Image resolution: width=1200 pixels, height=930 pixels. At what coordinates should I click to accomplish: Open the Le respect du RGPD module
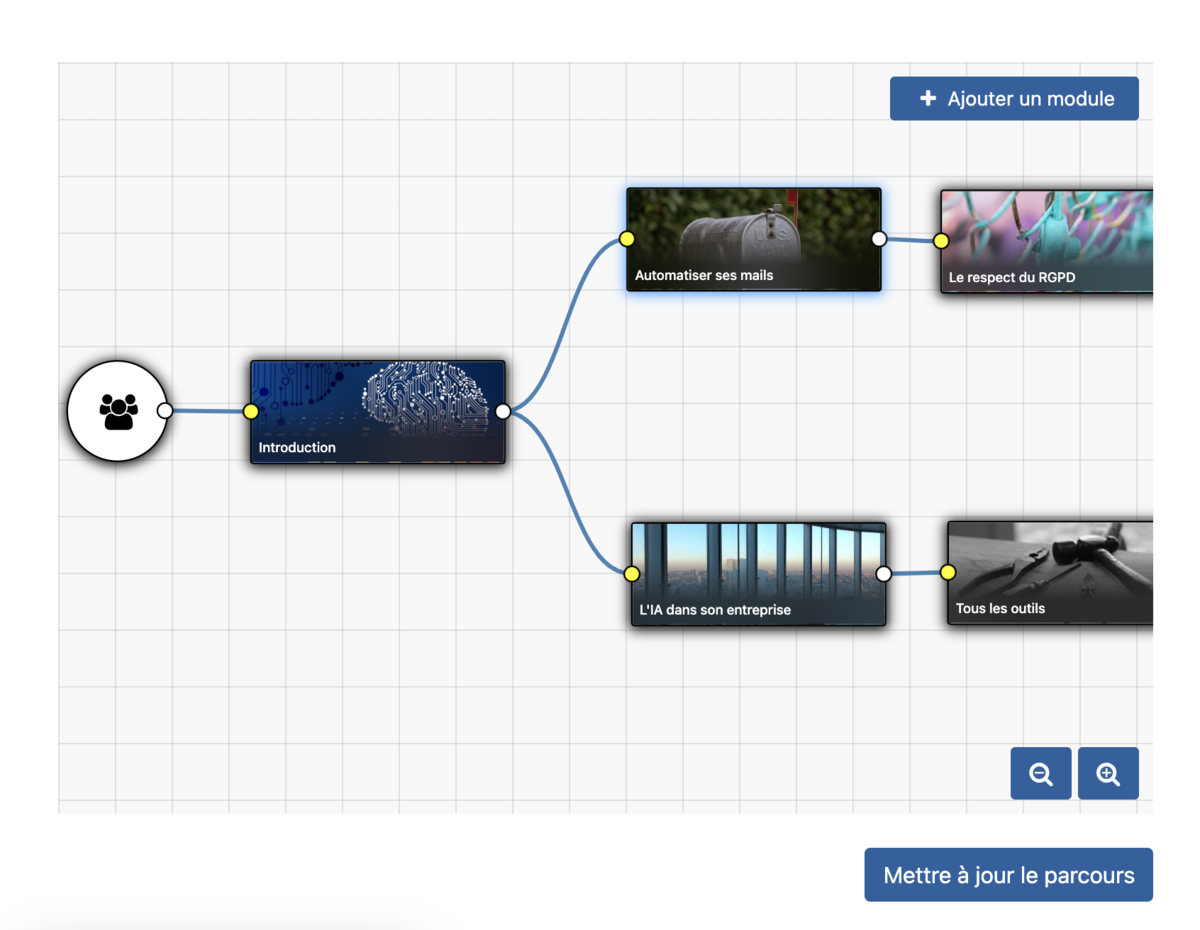(1046, 242)
